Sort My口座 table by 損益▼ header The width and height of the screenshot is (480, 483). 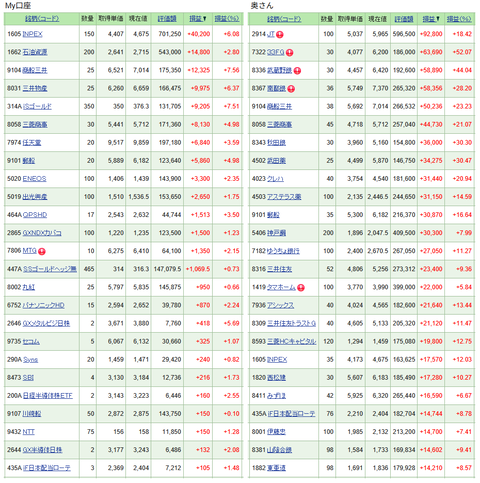[198, 19]
